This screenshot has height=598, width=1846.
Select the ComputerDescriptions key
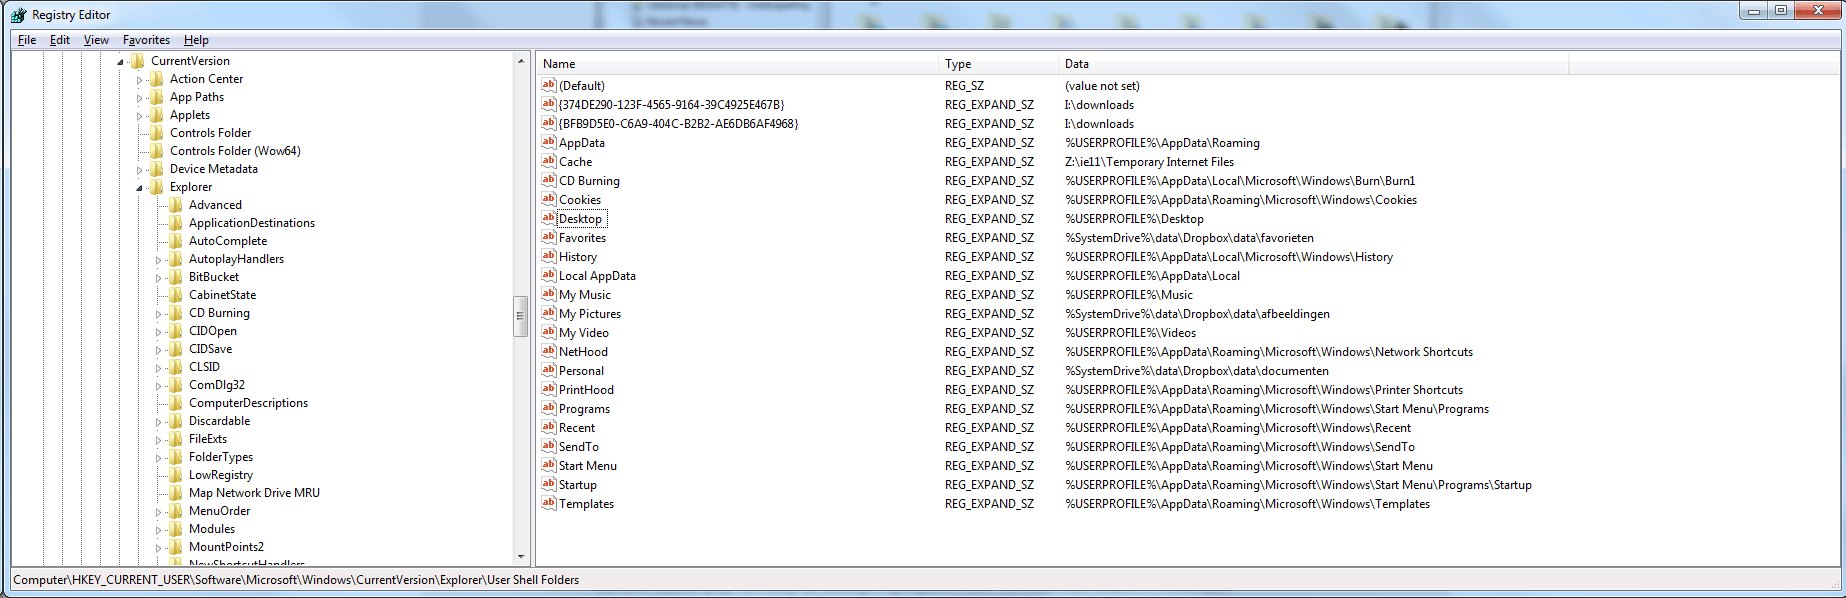click(248, 403)
